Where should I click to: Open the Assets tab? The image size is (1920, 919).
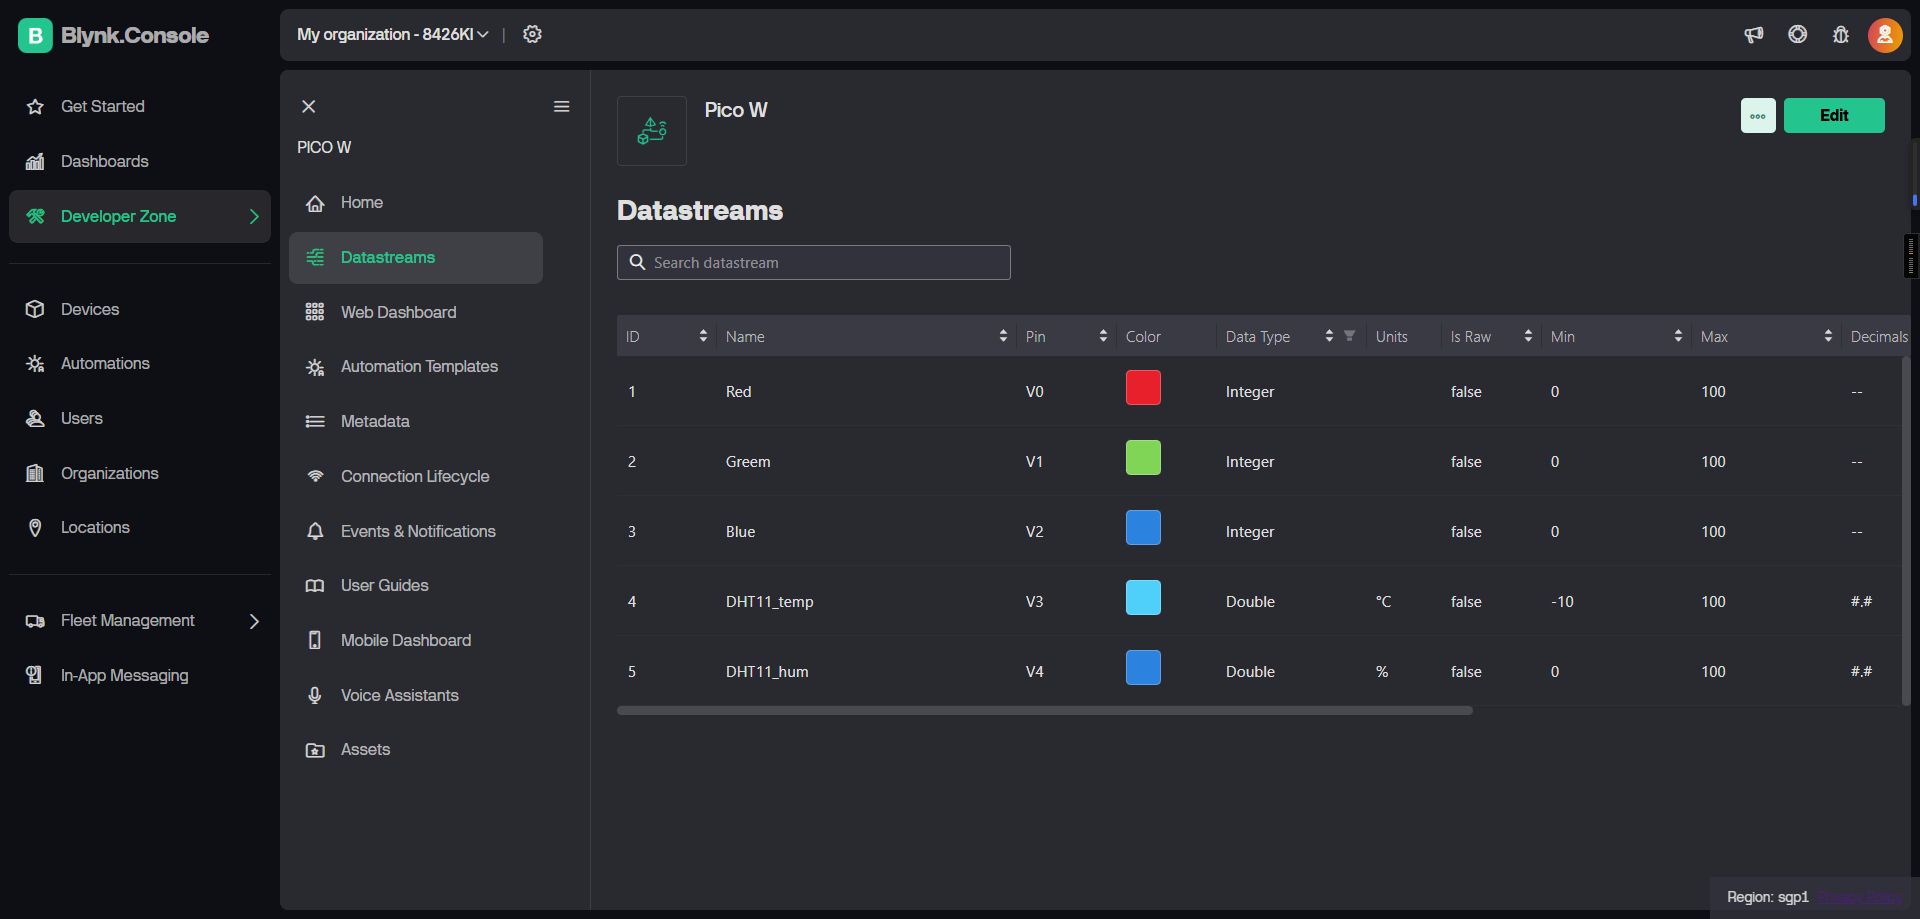[x=416, y=750]
